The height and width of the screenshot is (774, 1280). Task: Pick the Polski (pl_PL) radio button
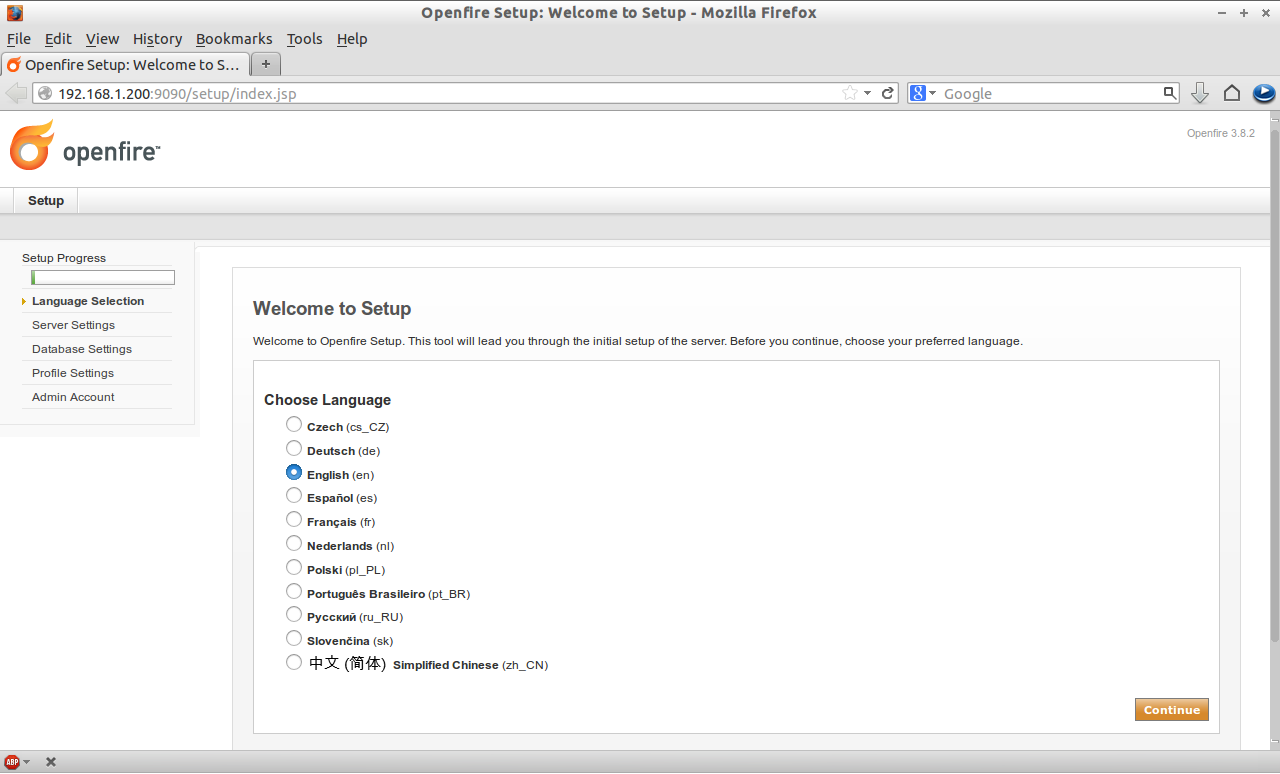(x=294, y=568)
